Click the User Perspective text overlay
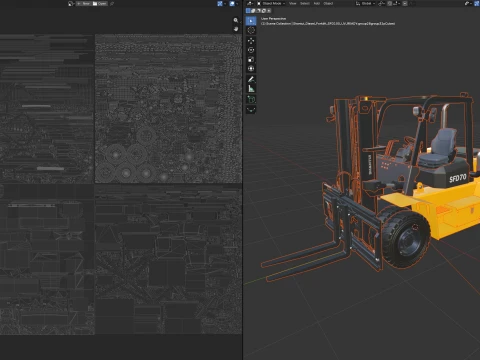 273,19
